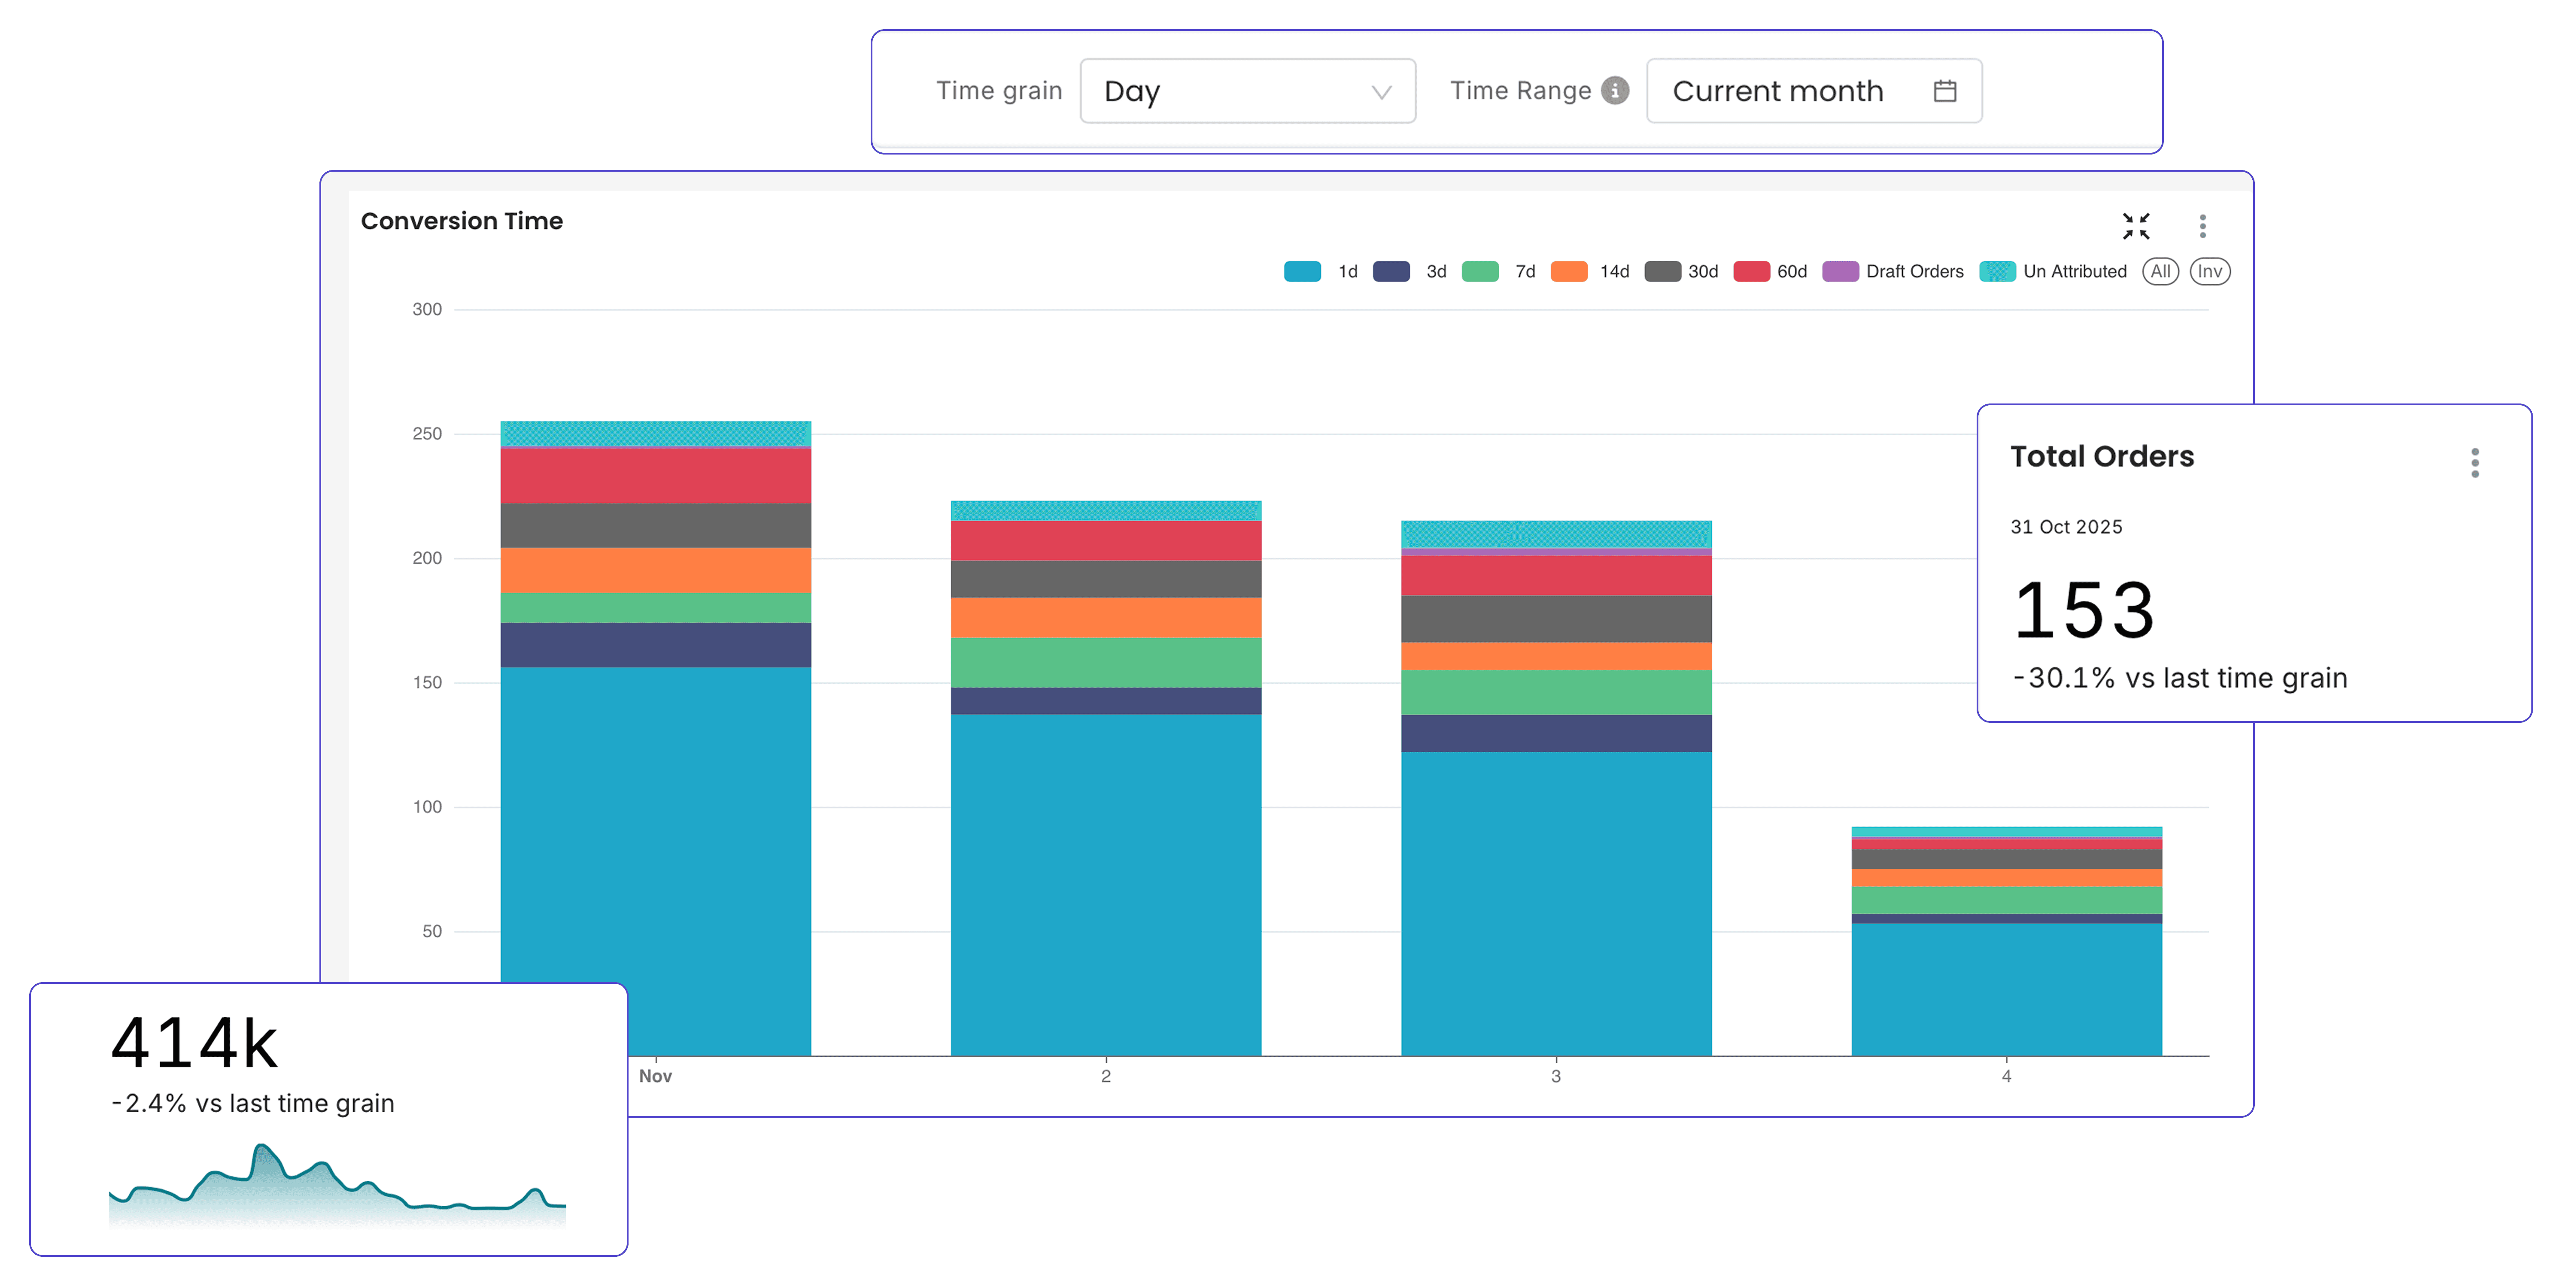The height and width of the screenshot is (1286, 2576).
Task: Open Conversion Time chart three-dot menu
Action: tap(2202, 226)
